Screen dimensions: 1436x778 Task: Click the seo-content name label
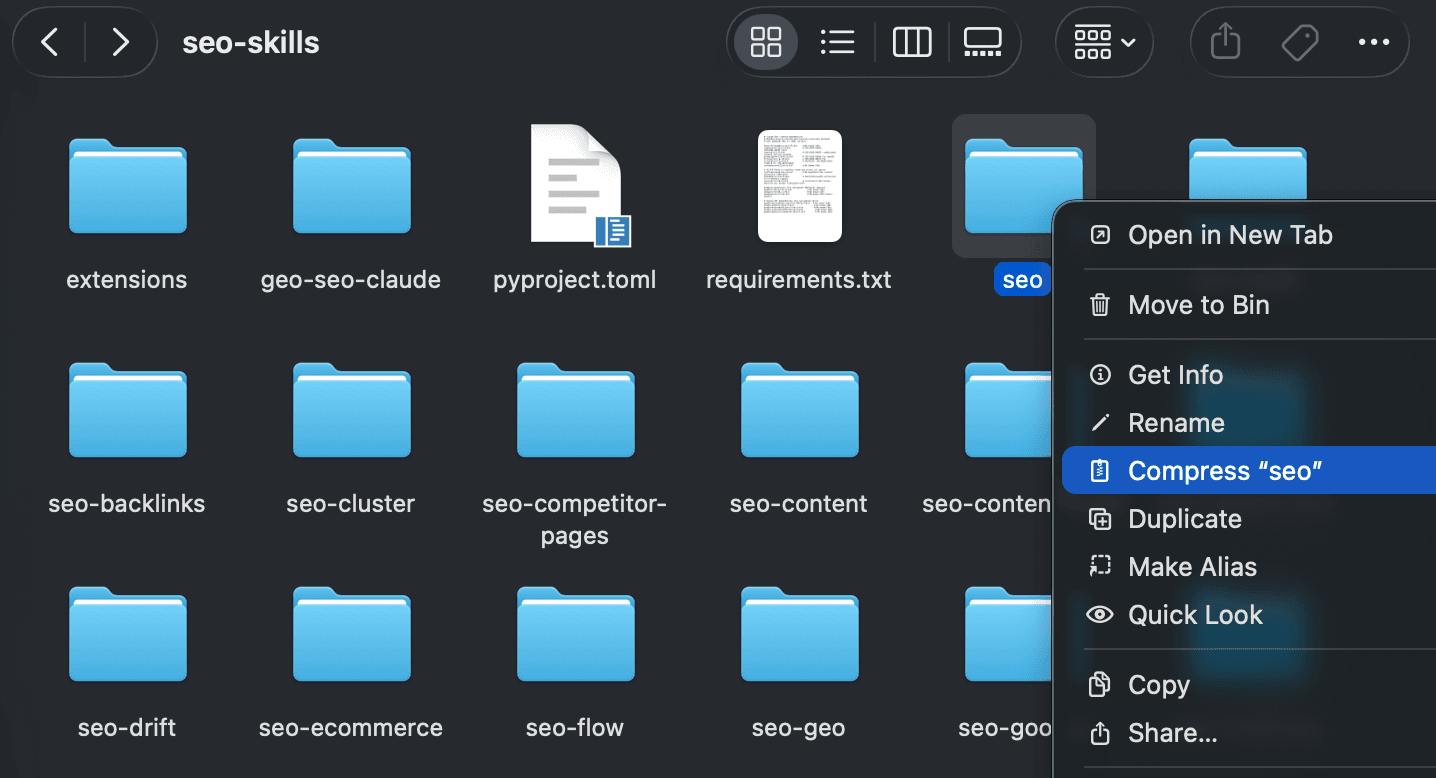point(799,504)
